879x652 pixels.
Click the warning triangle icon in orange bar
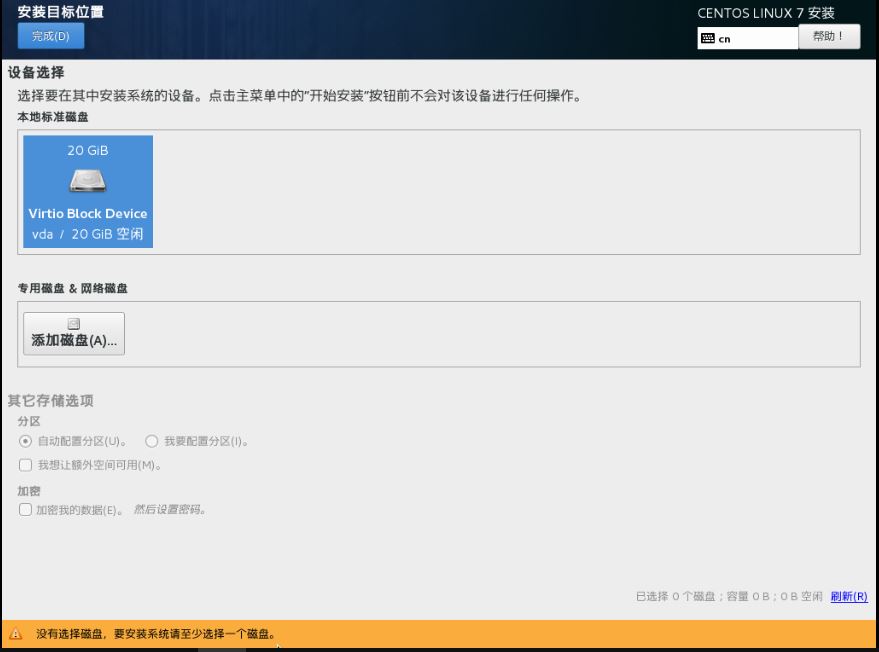pyautogui.click(x=16, y=634)
